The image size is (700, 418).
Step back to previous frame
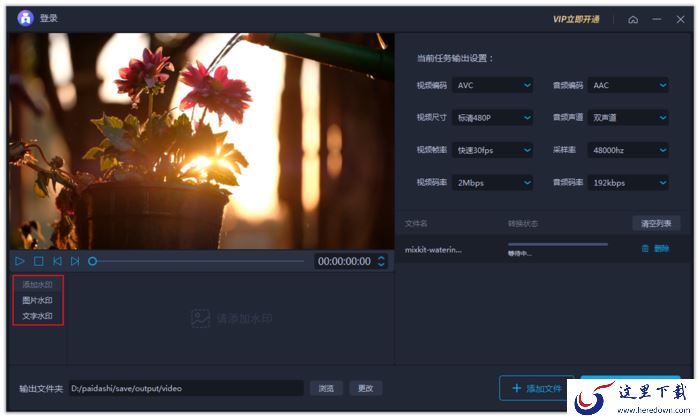57,261
